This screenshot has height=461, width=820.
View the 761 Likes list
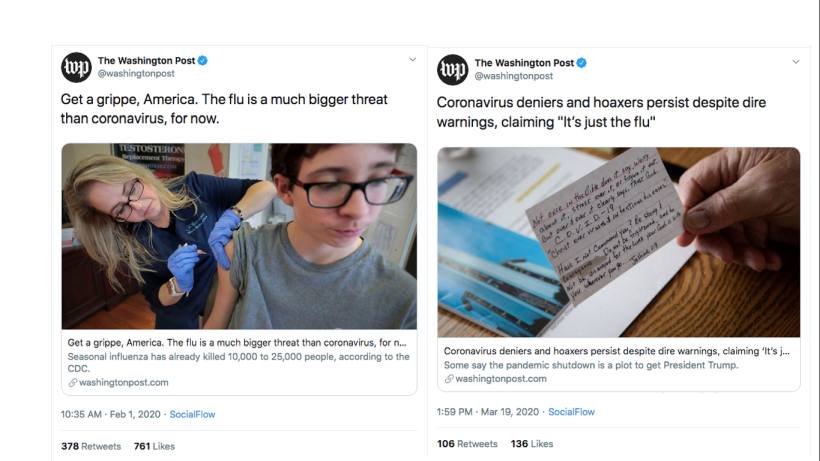[x=154, y=446]
